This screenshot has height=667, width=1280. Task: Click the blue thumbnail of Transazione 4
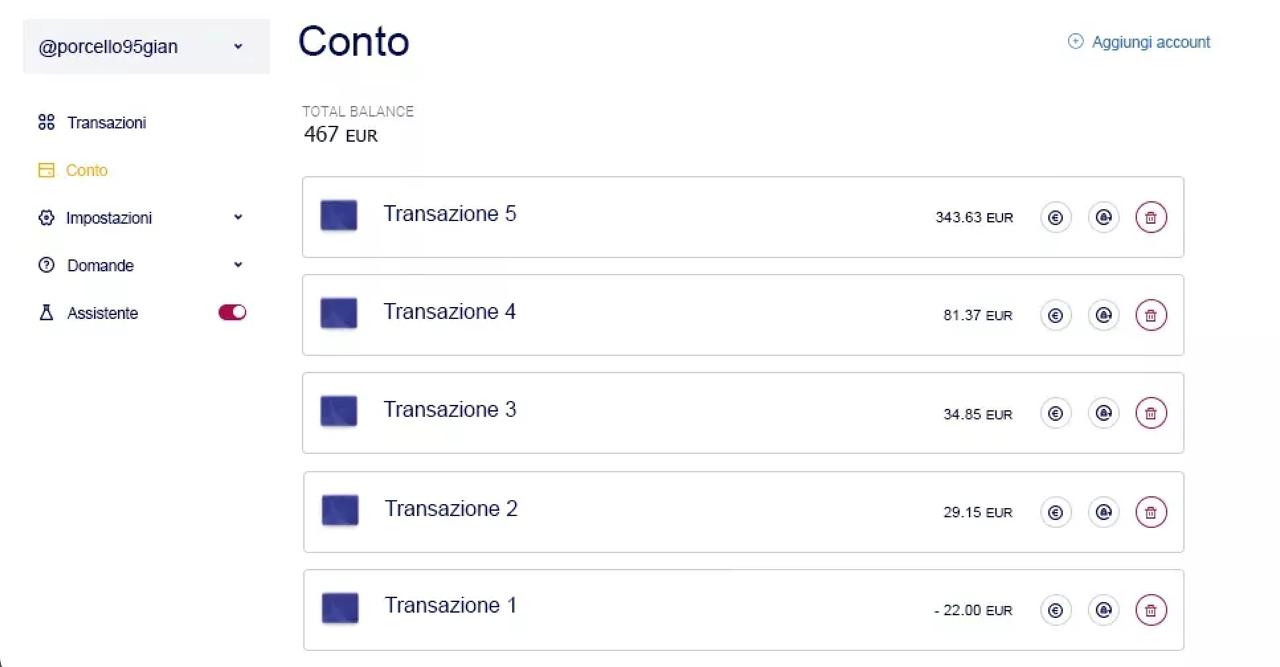point(339,313)
